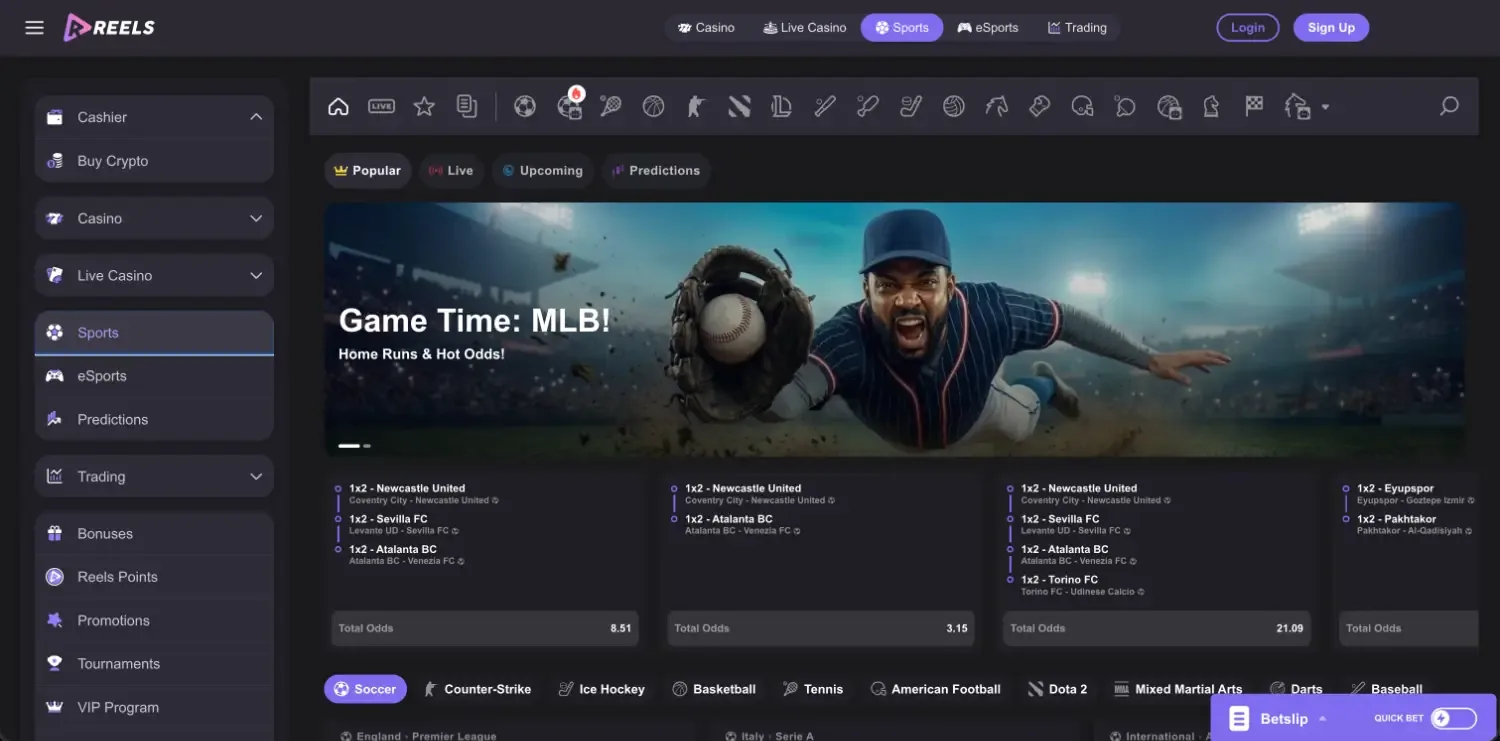Collapse the Cashier section chevron
The width and height of the screenshot is (1500, 741).
tap(256, 117)
